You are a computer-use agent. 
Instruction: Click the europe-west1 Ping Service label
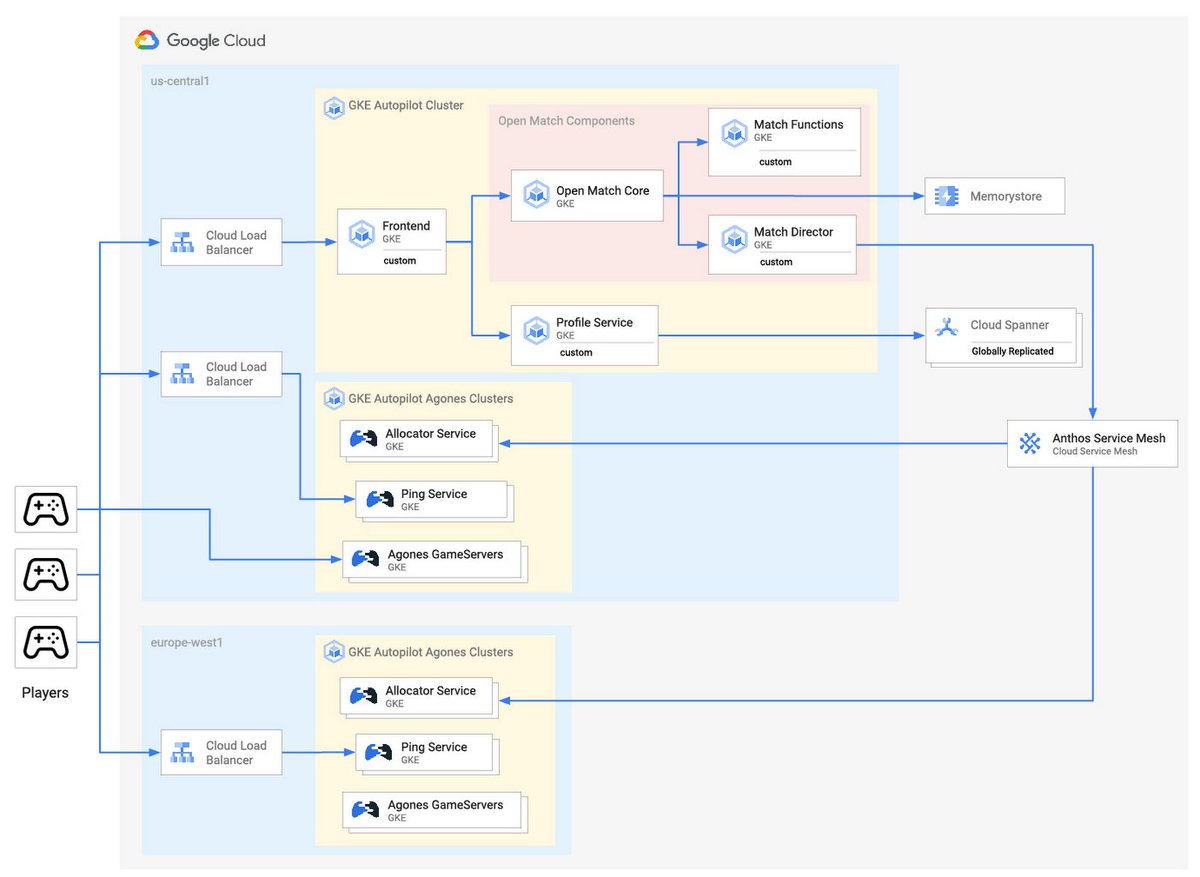click(434, 747)
